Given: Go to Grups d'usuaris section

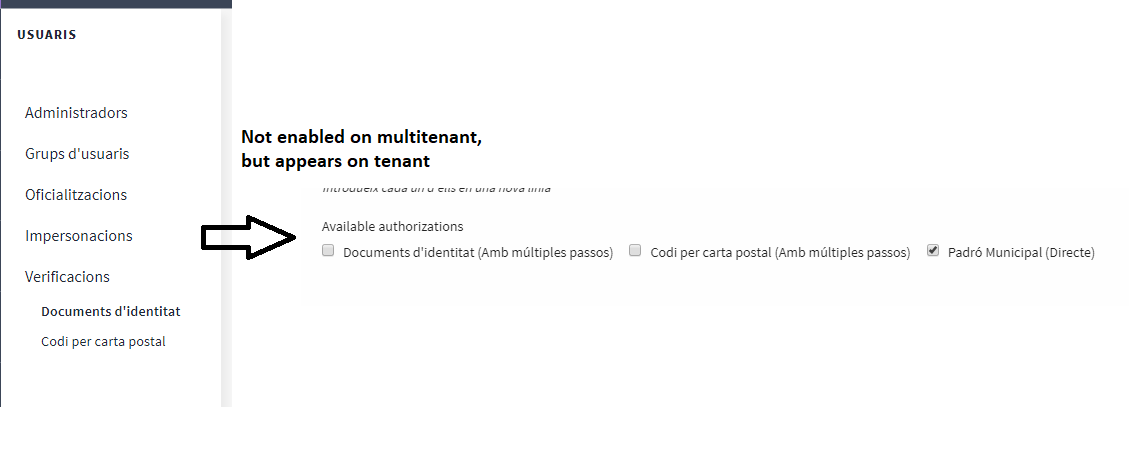Looking at the screenshot, I should (77, 154).
